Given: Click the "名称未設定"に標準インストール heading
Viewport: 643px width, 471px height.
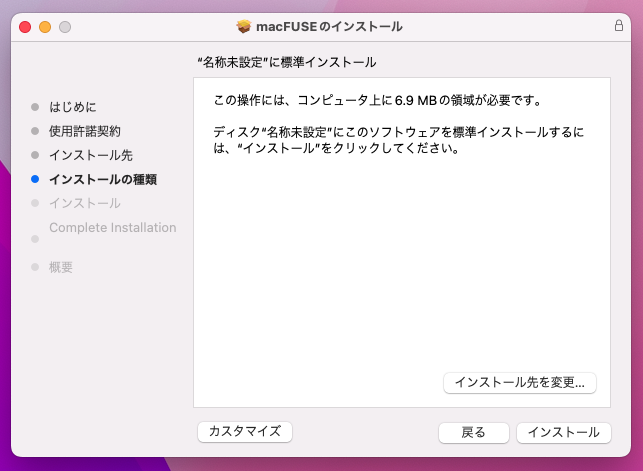Looking at the screenshot, I should coord(287,62).
